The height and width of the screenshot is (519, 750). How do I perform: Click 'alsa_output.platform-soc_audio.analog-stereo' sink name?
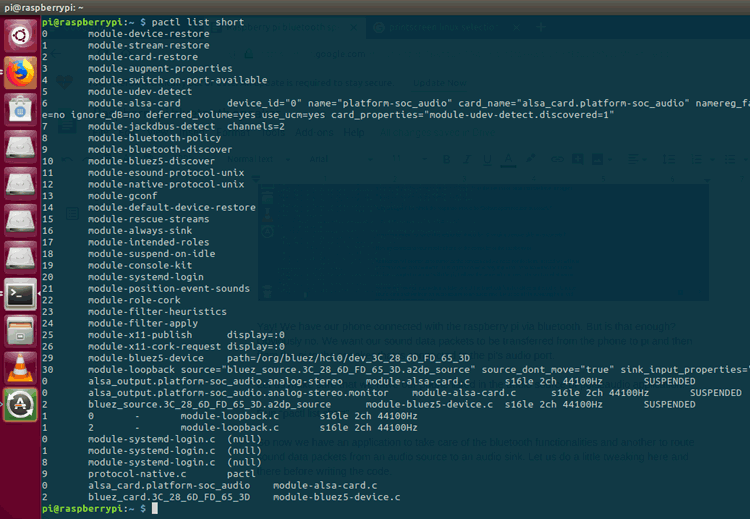(x=215, y=381)
